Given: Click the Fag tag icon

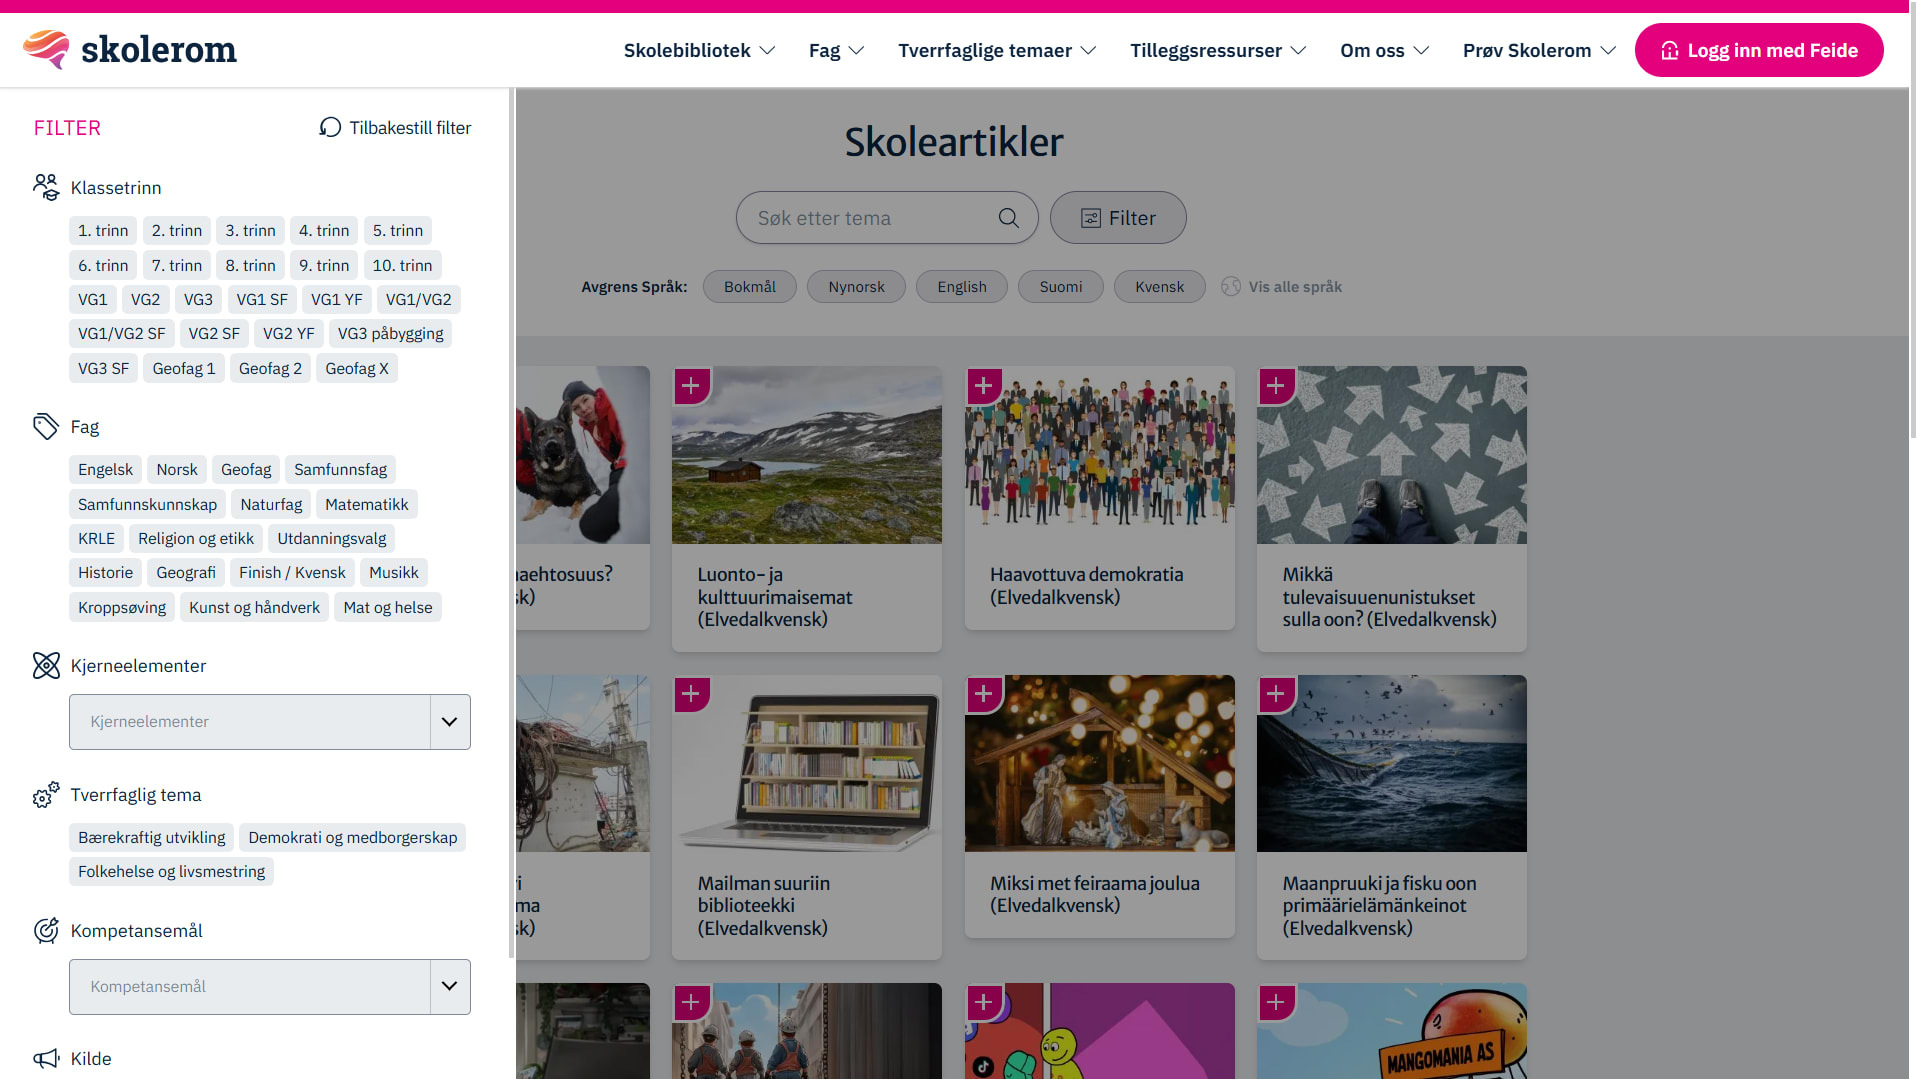Looking at the screenshot, I should click(x=46, y=426).
